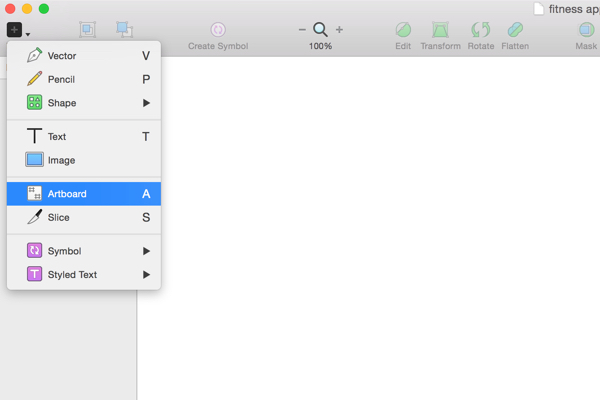Click the Flatten toolbar icon
The height and width of the screenshot is (400, 600).
point(515,29)
